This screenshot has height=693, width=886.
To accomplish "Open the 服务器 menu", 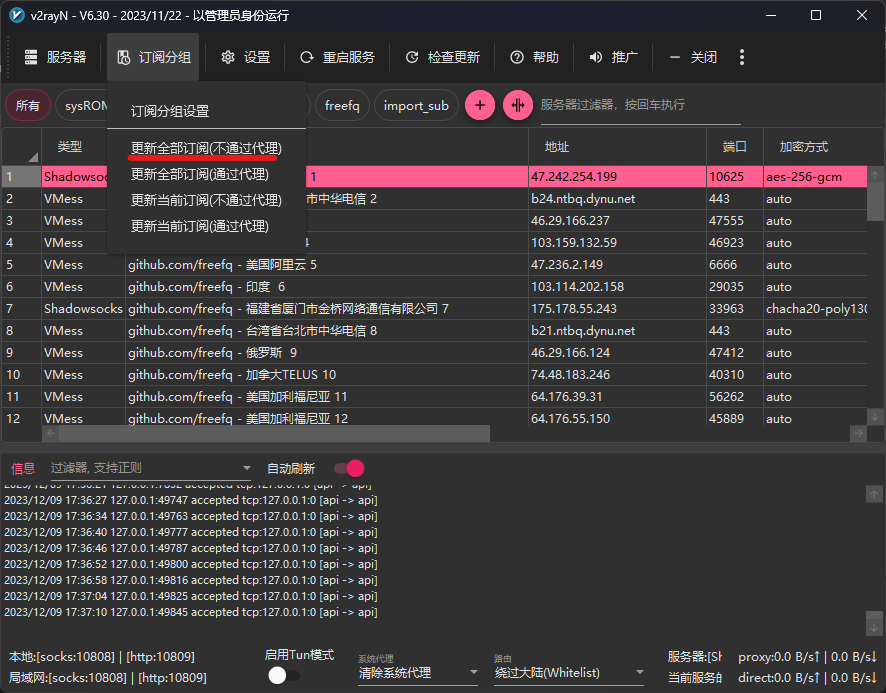I will click(55, 57).
